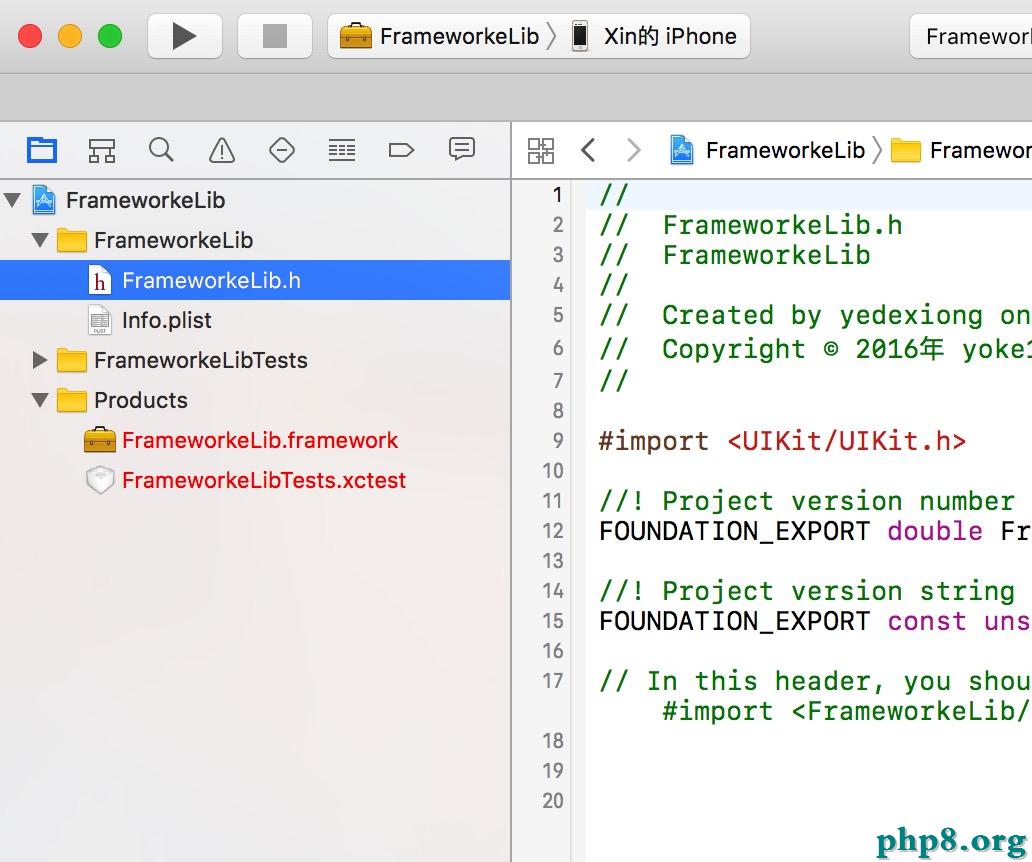Select Info.plist in the navigator
The width and height of the screenshot is (1032, 862).
click(x=166, y=320)
